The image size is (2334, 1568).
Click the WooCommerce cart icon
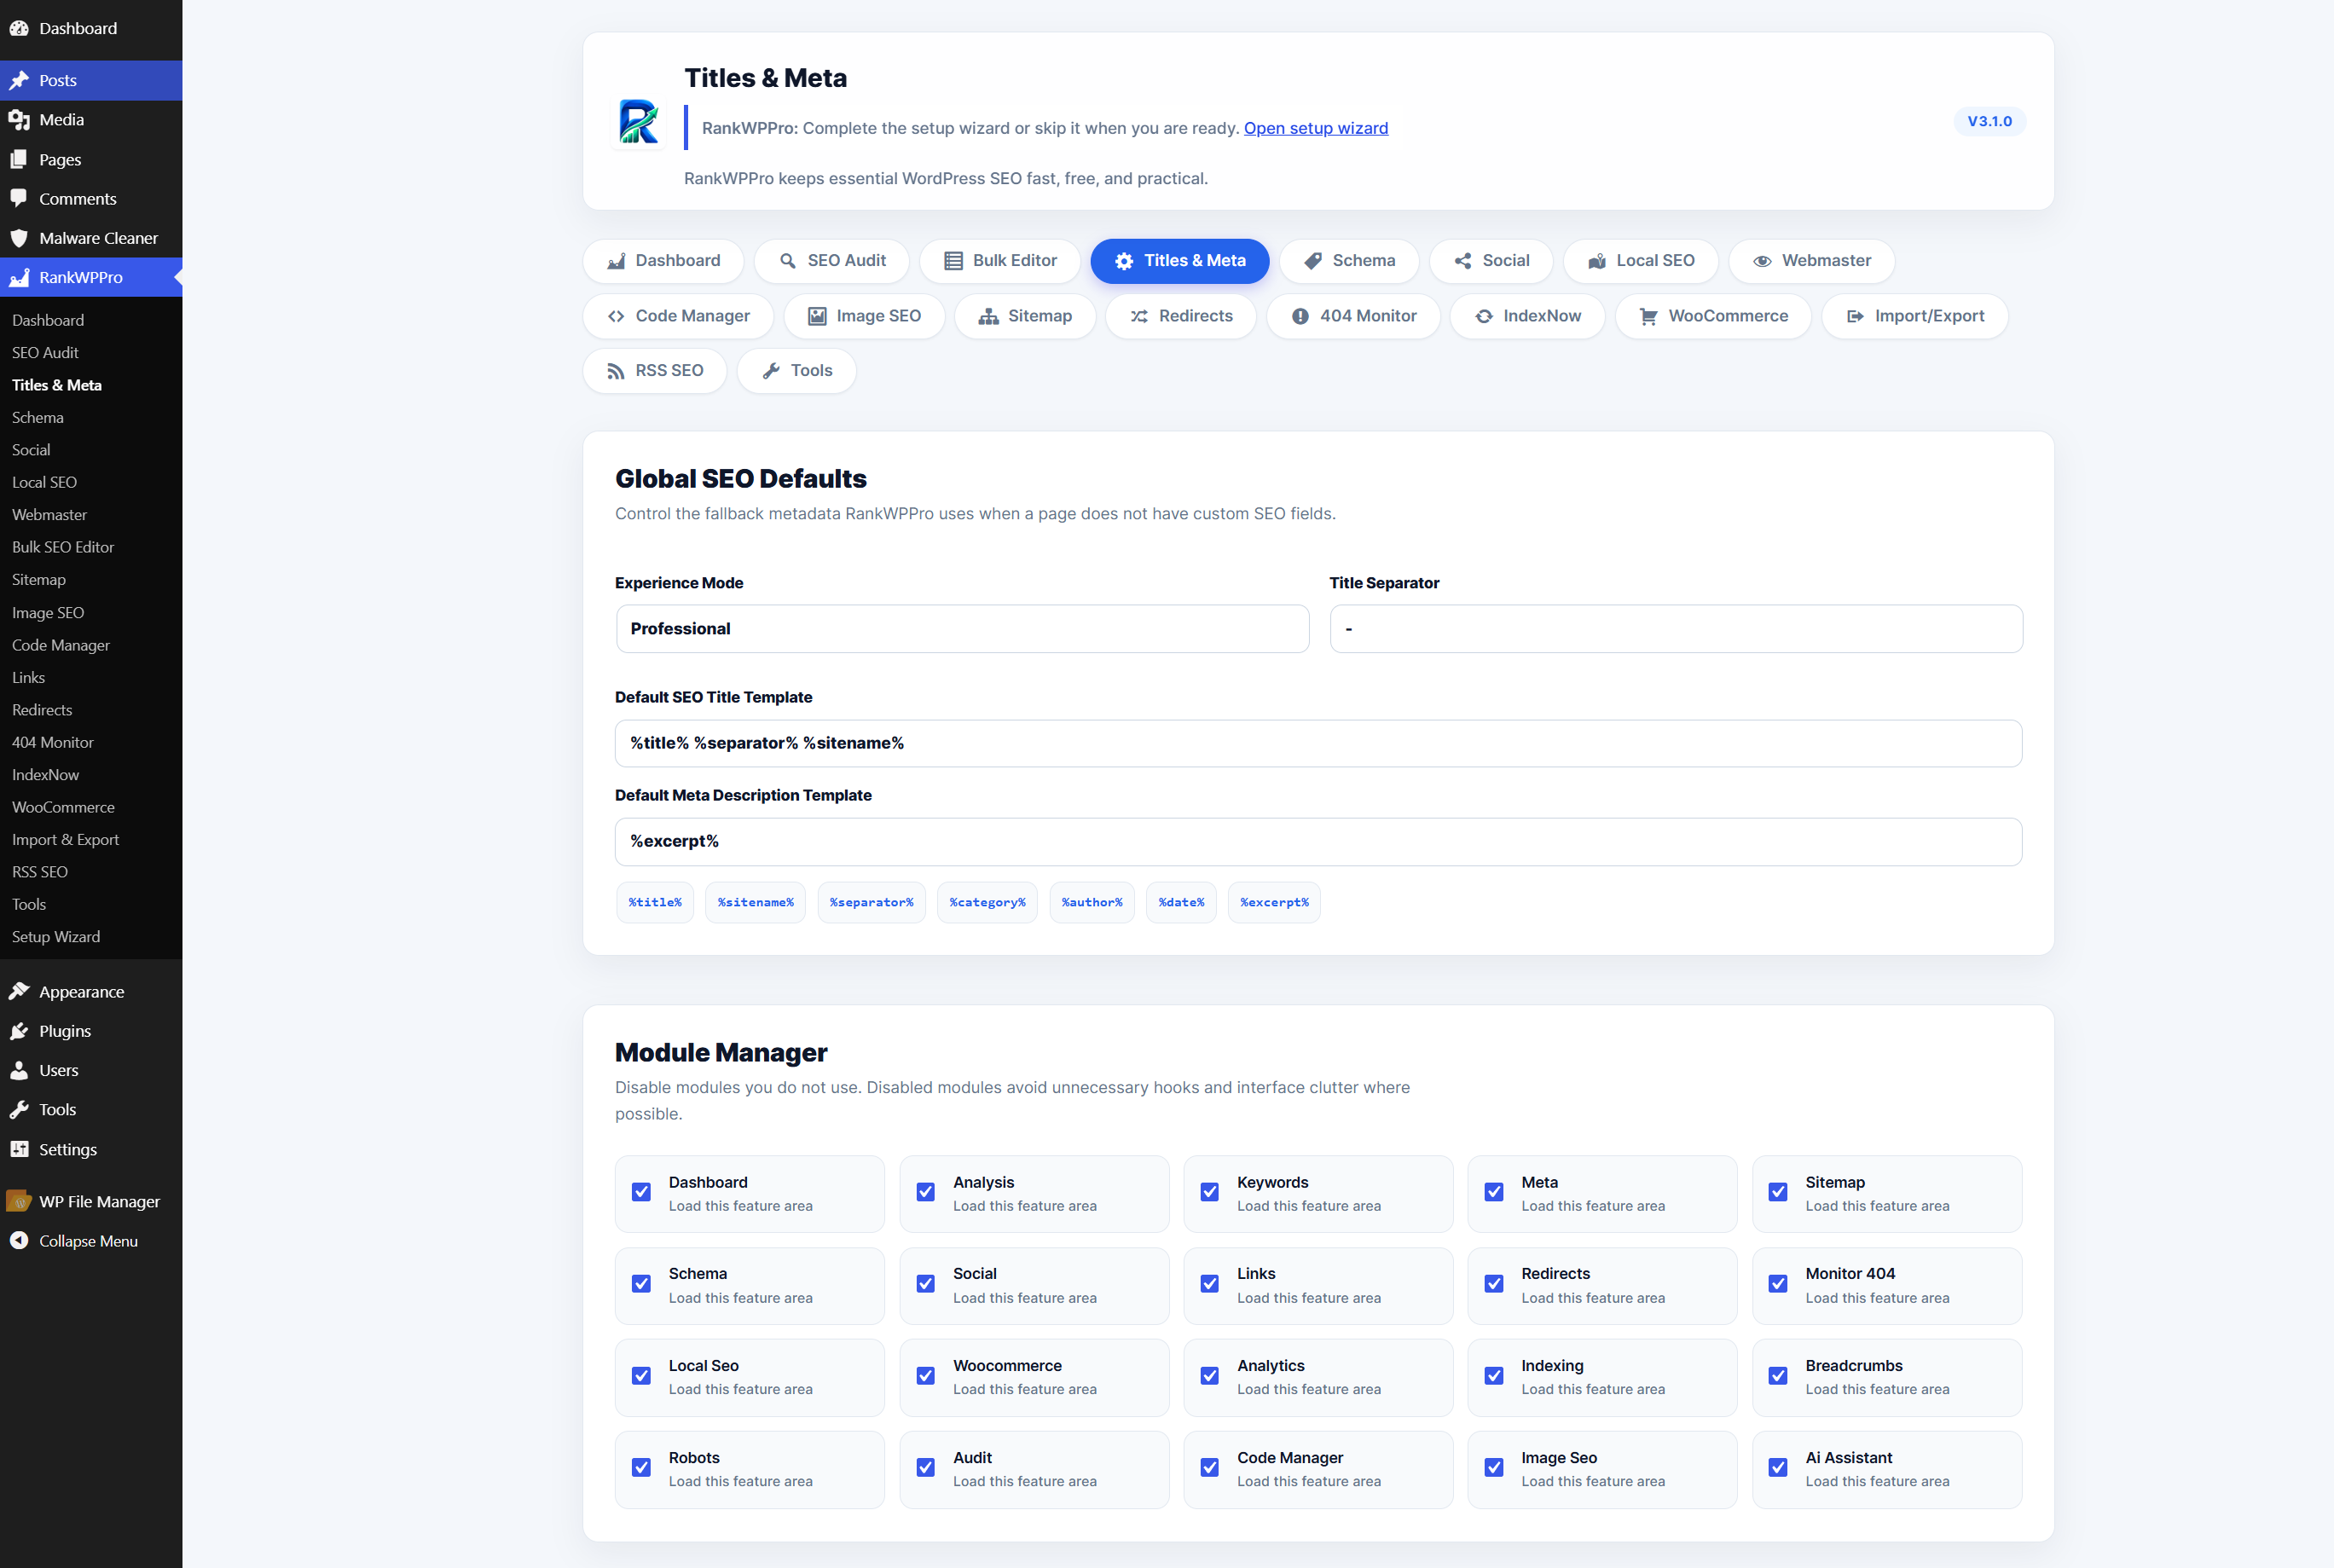point(1649,316)
